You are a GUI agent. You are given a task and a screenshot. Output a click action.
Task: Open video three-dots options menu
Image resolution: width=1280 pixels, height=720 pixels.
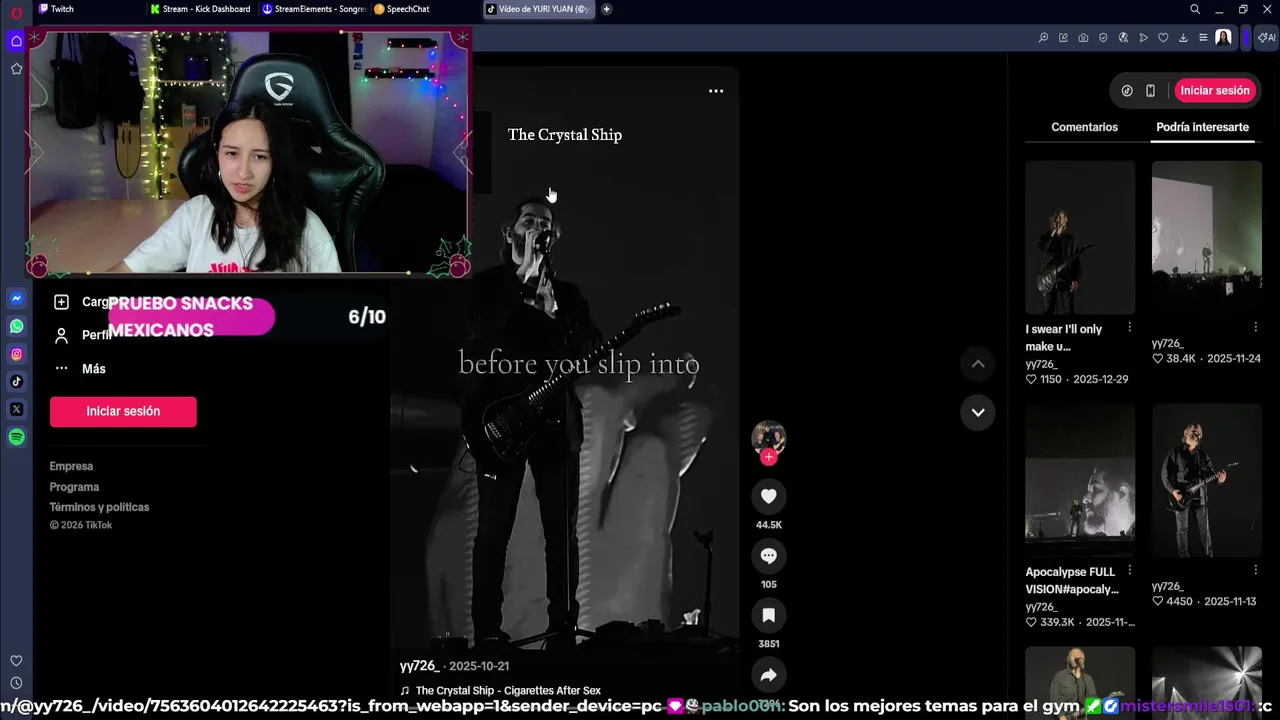(x=716, y=91)
